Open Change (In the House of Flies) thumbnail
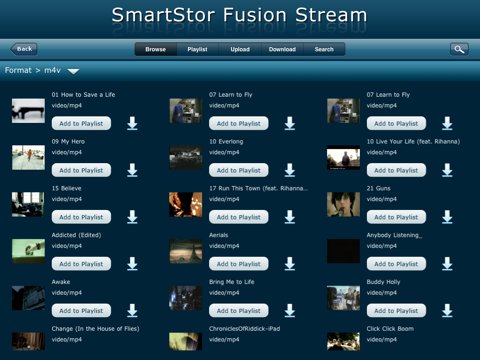The image size is (480, 360). [28, 341]
